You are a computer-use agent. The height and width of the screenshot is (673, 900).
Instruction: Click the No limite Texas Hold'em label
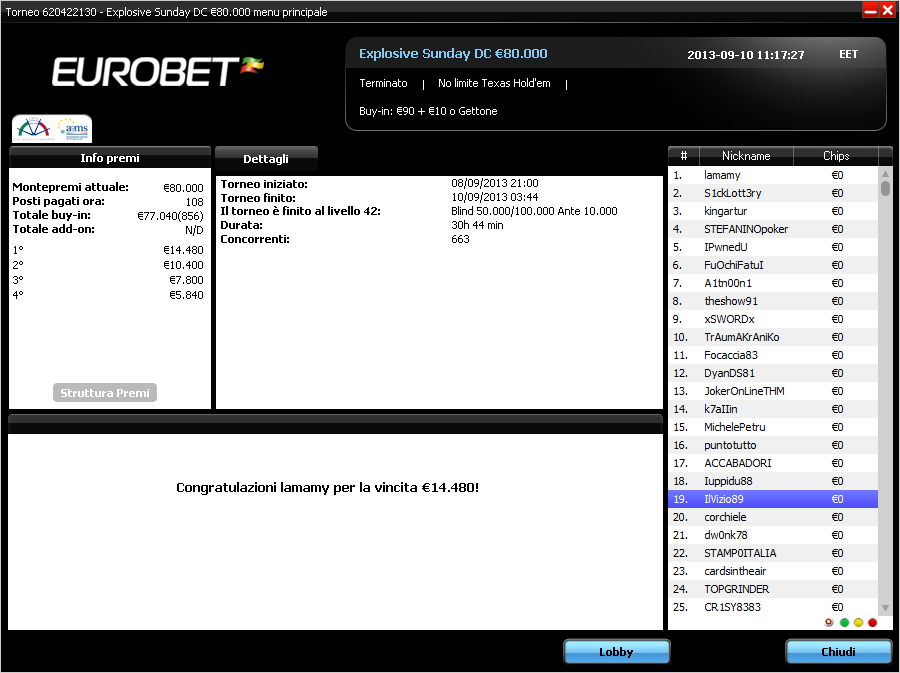494,83
